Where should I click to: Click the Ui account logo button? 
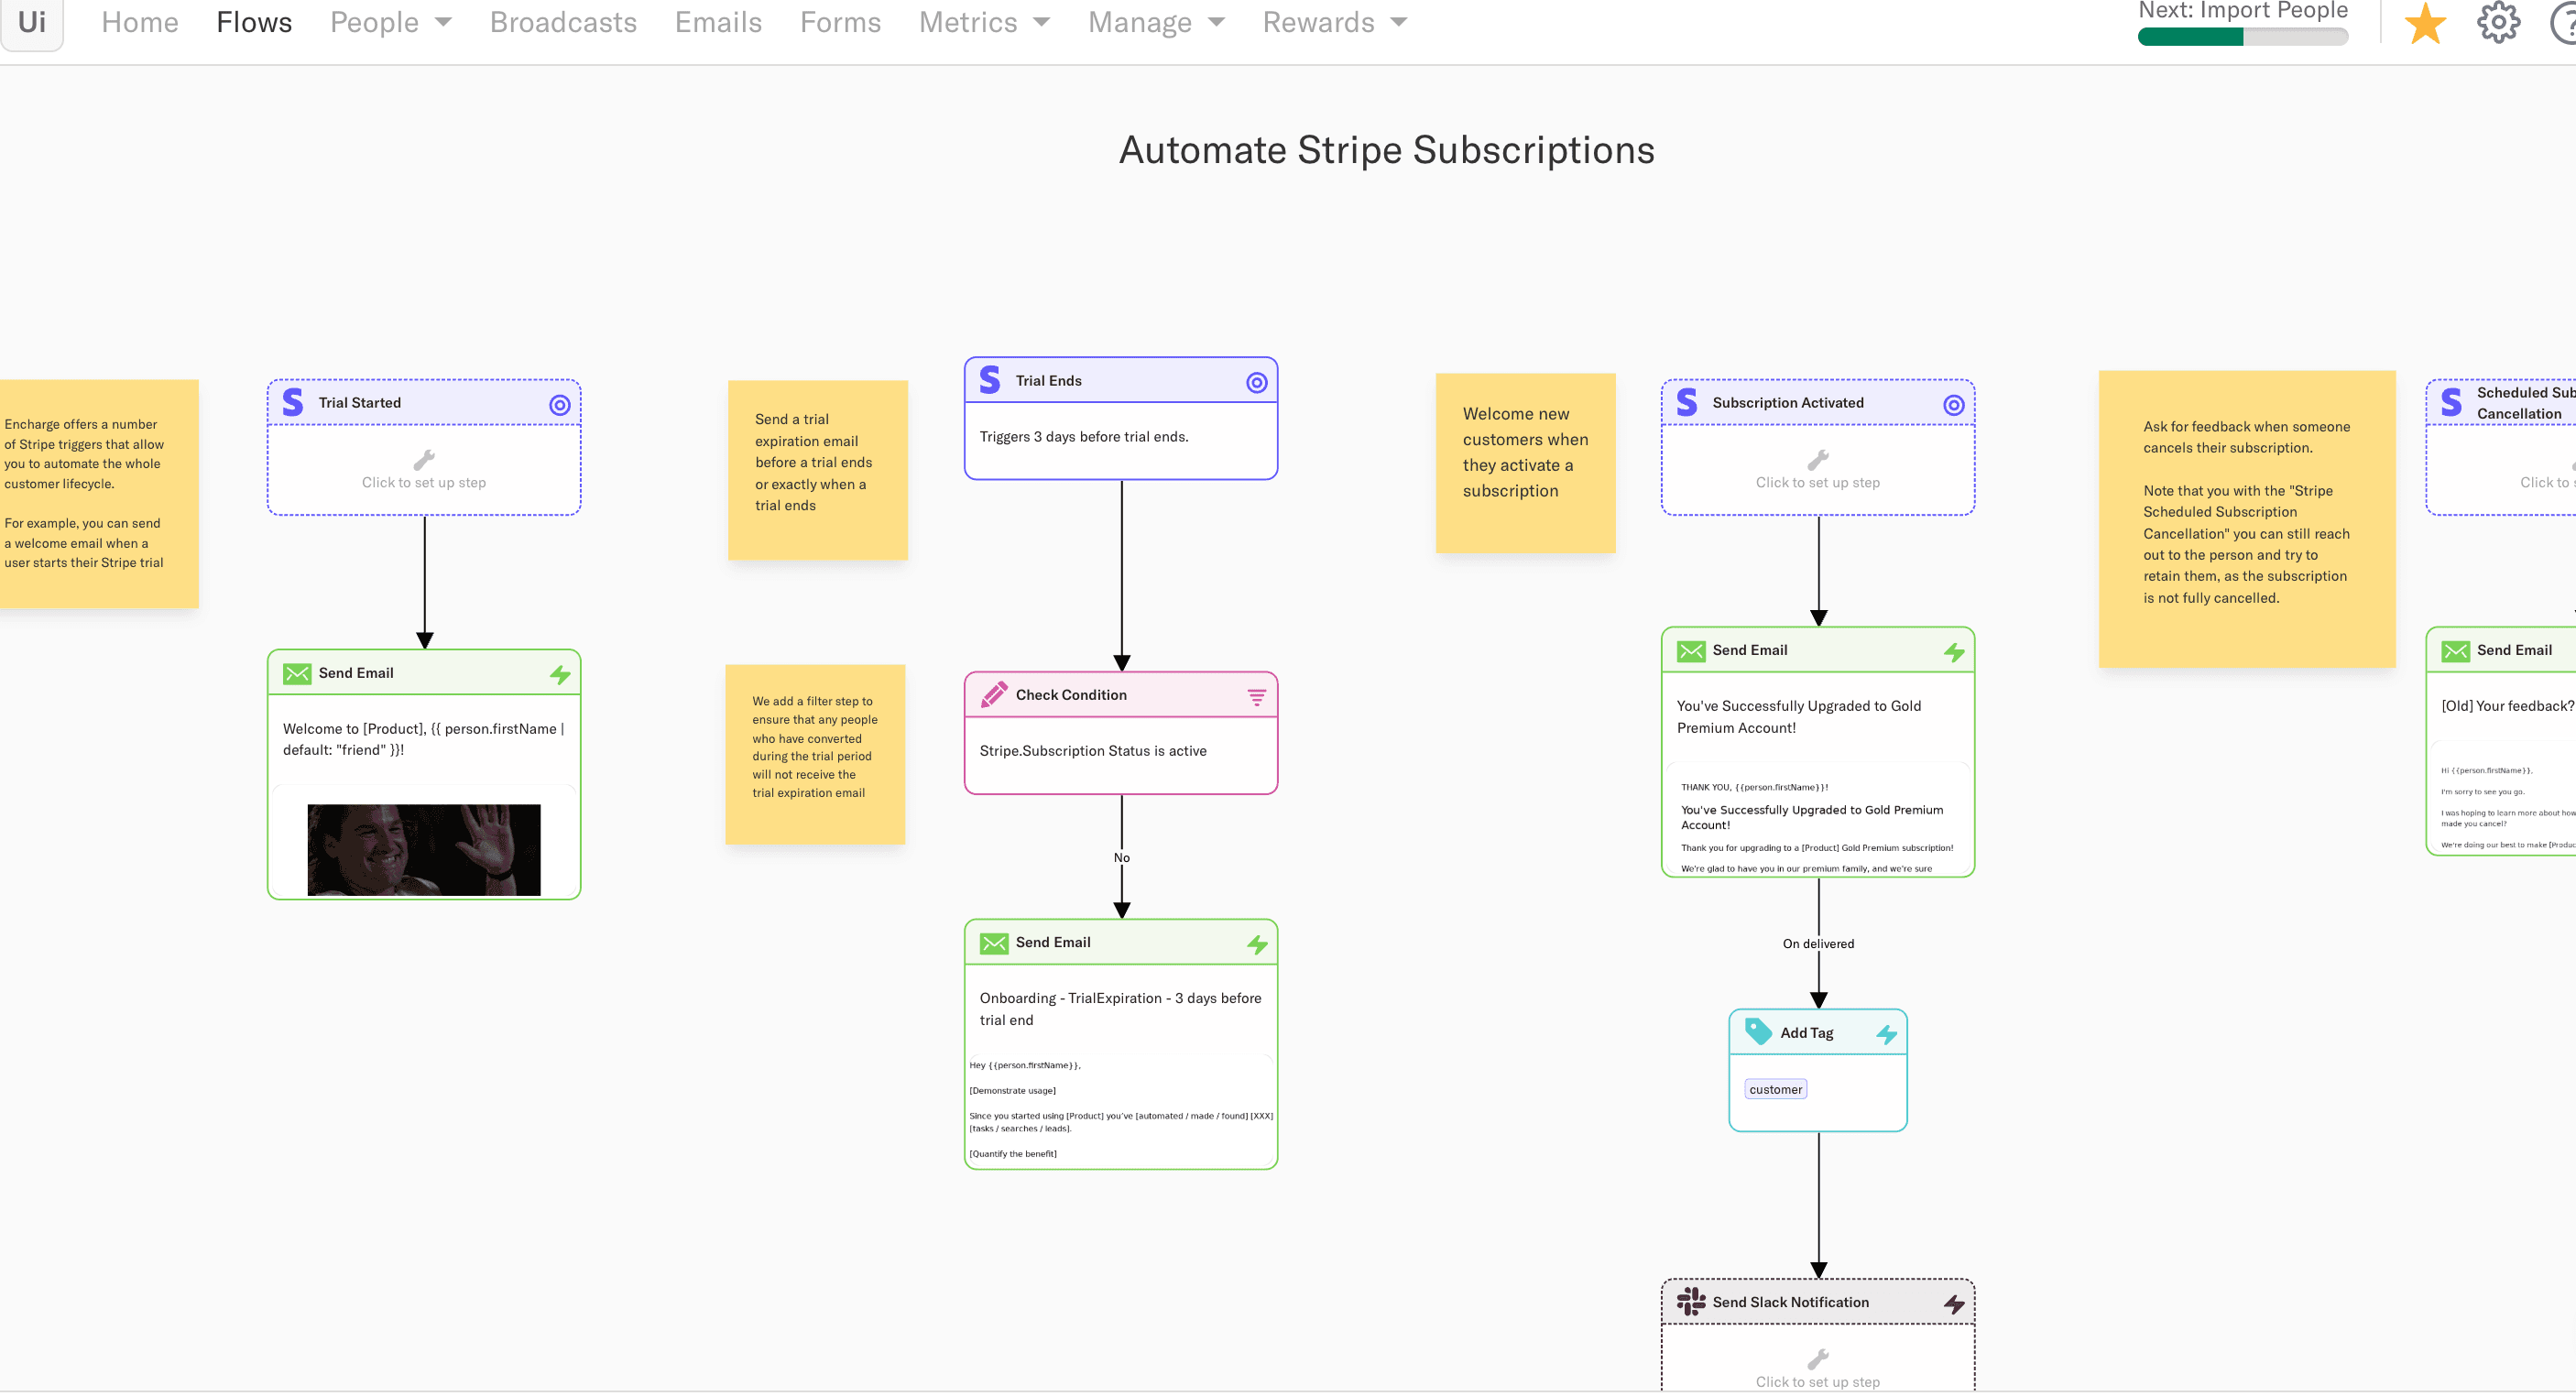click(32, 22)
